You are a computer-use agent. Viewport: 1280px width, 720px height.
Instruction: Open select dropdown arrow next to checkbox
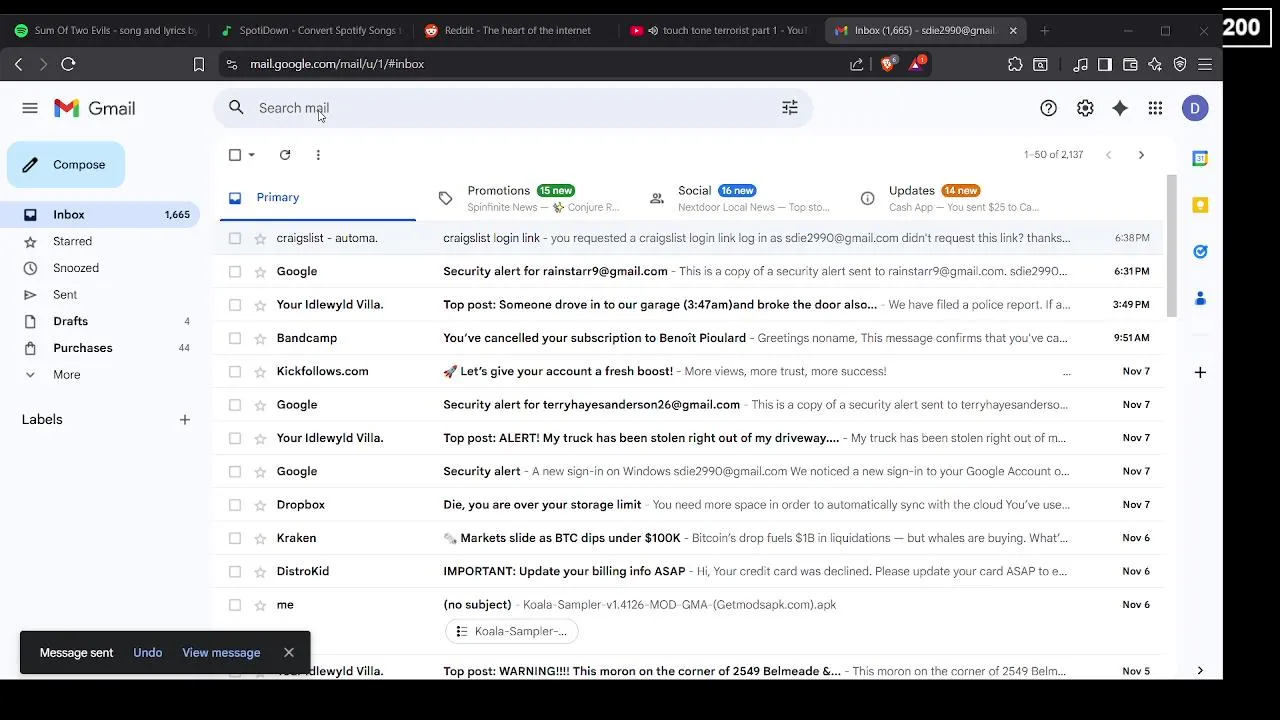[251, 155]
